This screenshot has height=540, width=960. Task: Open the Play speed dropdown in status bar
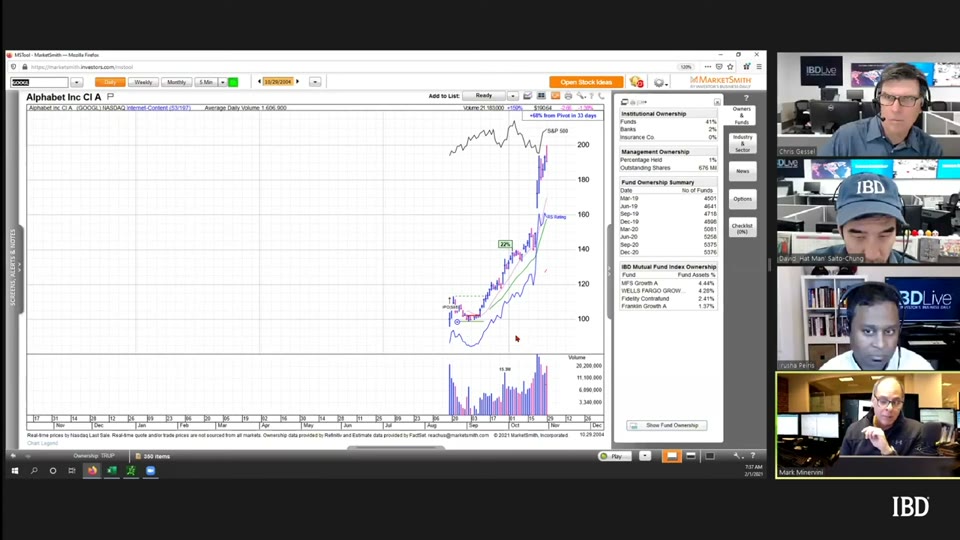(645, 456)
